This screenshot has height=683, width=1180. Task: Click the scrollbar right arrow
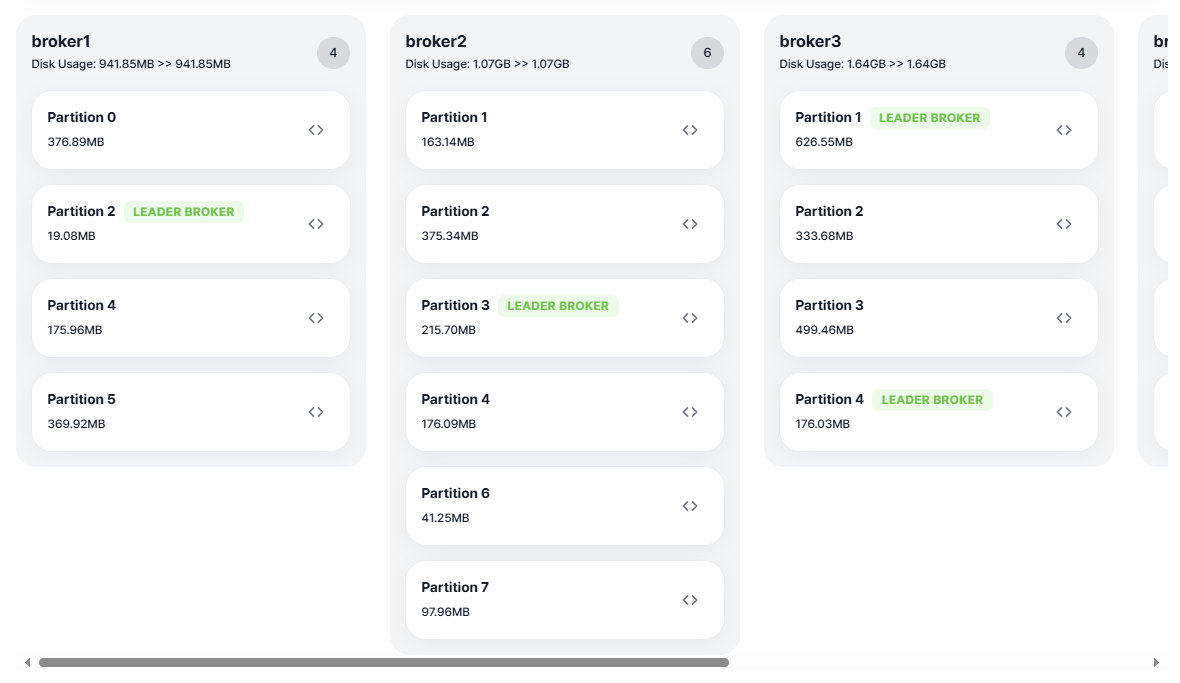tap(1157, 663)
